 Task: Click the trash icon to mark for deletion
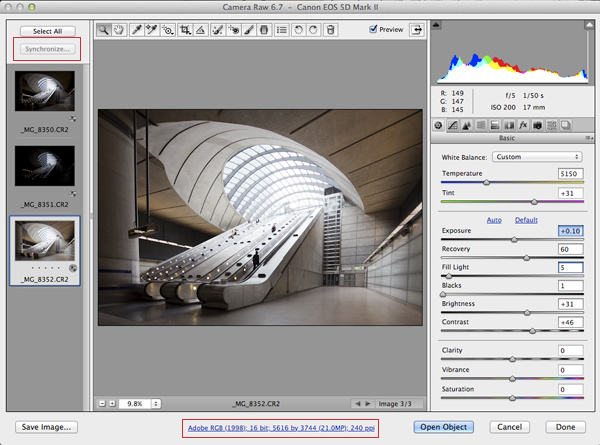(331, 30)
